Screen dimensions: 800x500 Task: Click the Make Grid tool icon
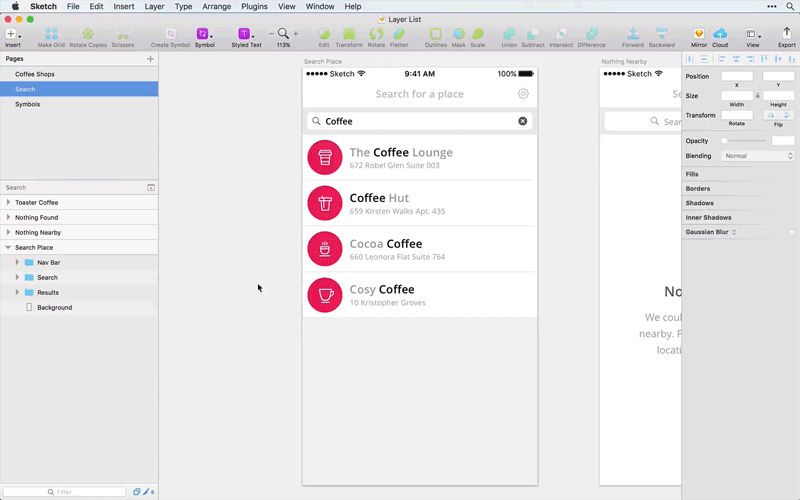(x=51, y=35)
